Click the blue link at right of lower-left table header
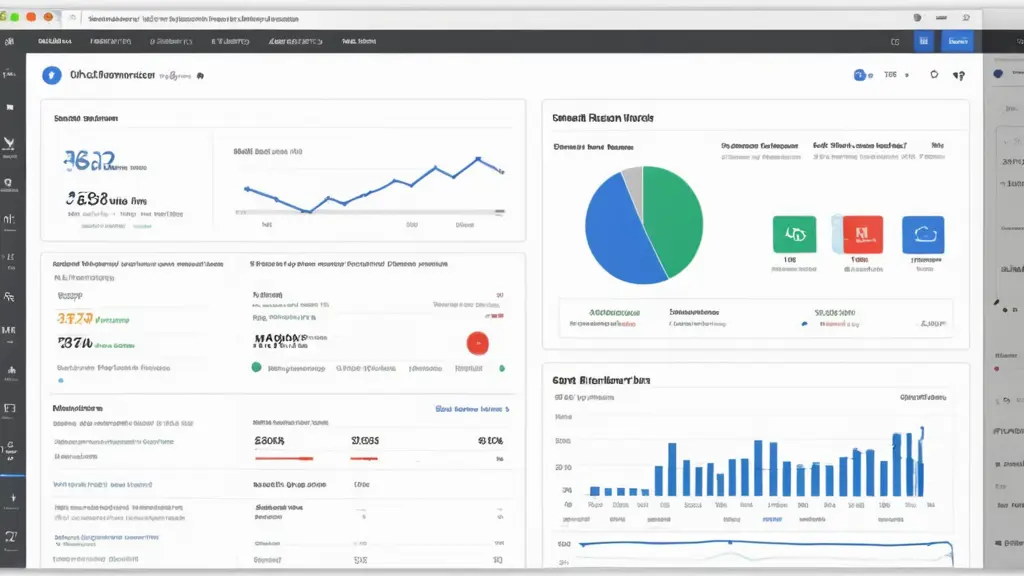This screenshot has height=576, width=1024. pyautogui.click(x=473, y=409)
